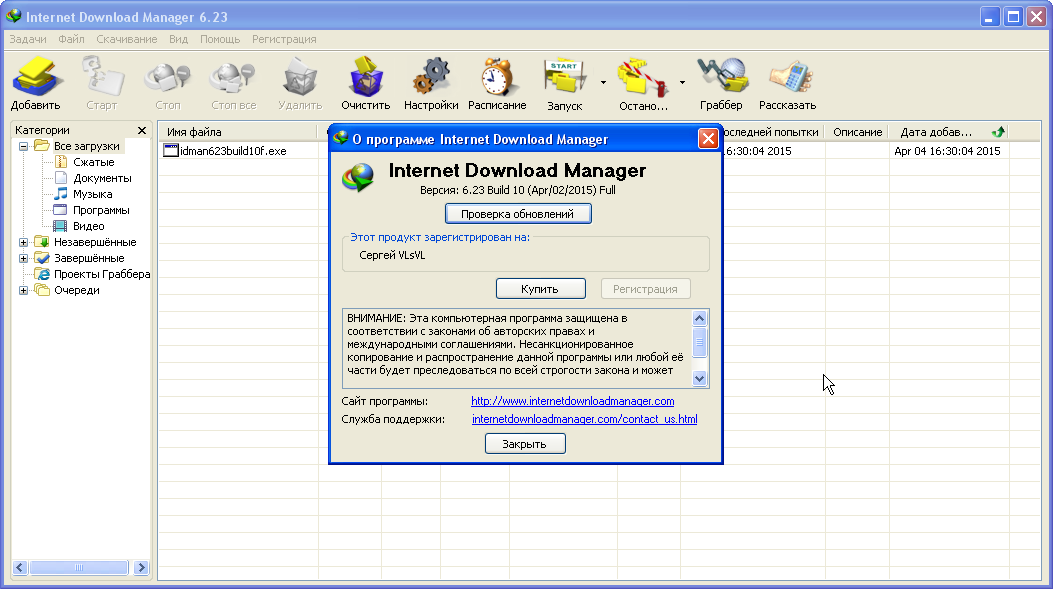Viewport: 1053px width, 589px height.
Task: Open Настройки gear icon in toolbar
Action: point(430,76)
